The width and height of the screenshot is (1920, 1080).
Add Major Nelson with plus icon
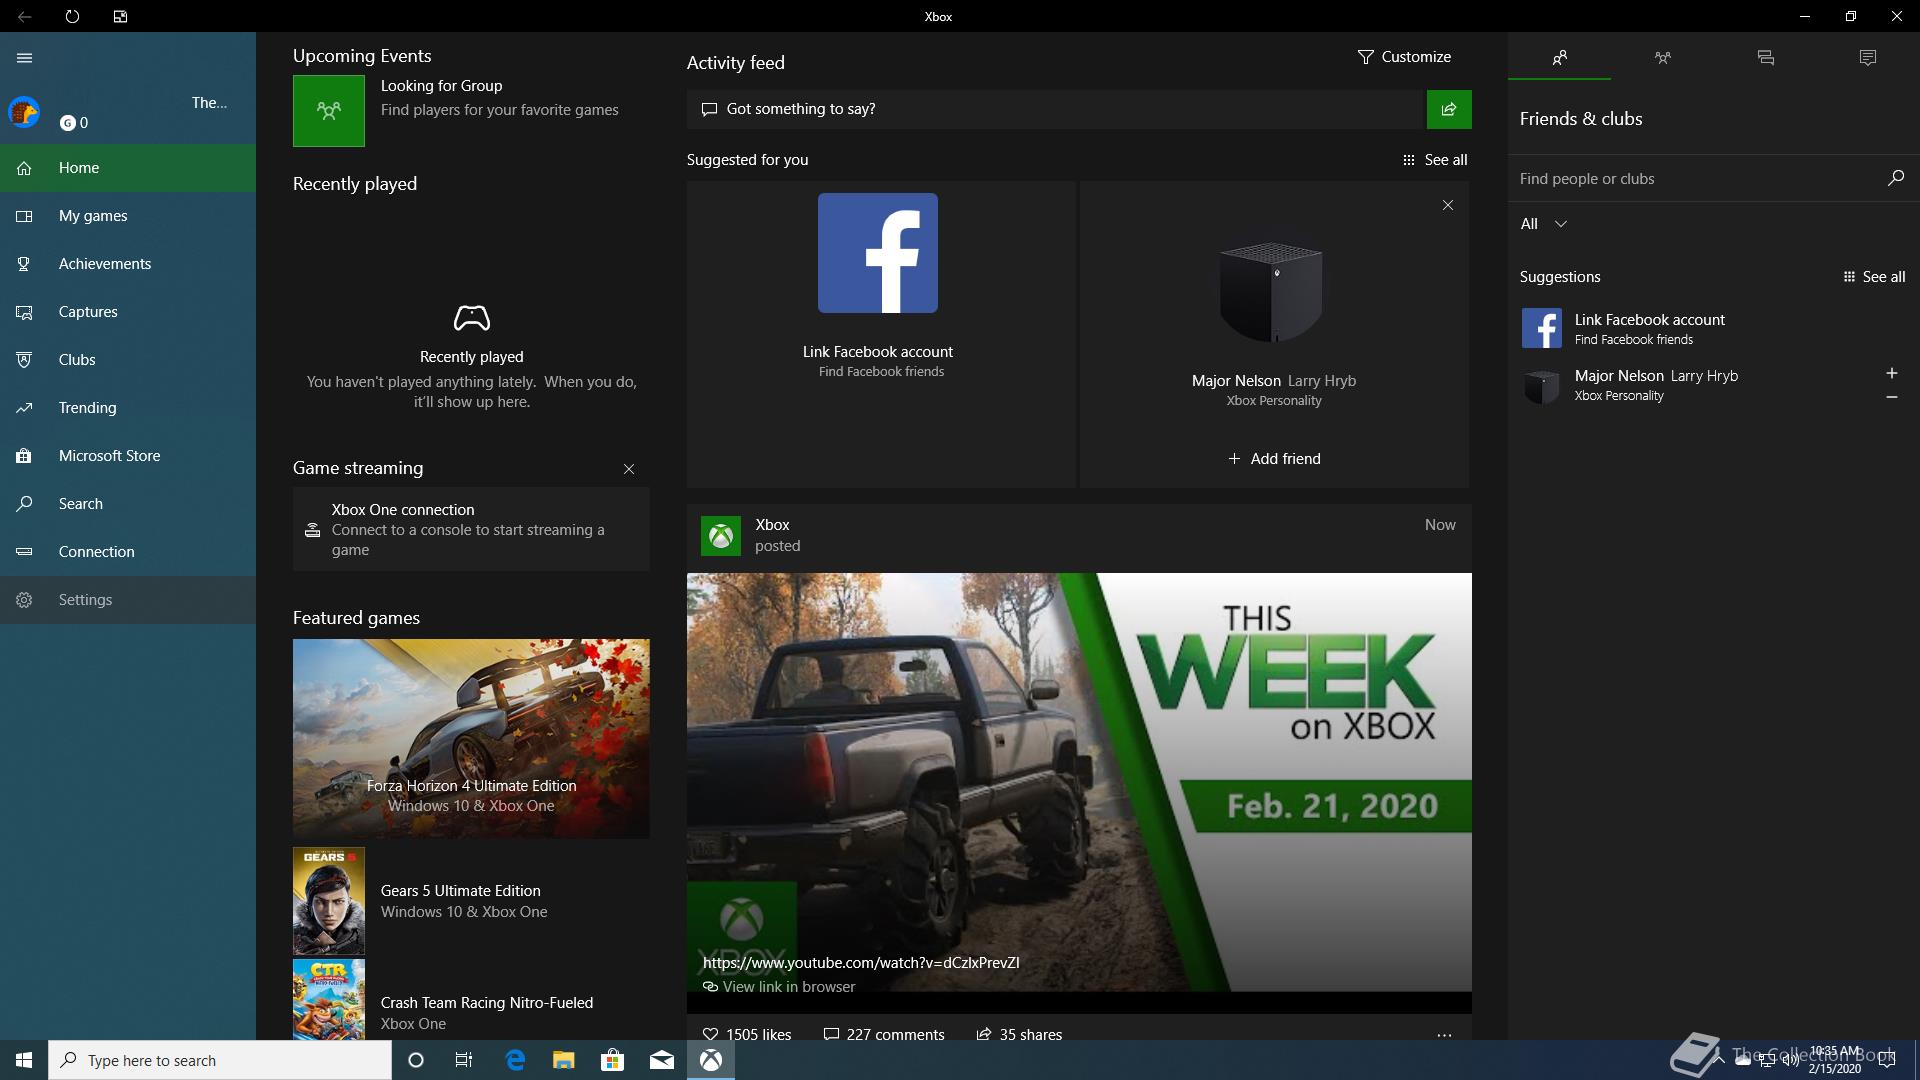(x=1891, y=373)
